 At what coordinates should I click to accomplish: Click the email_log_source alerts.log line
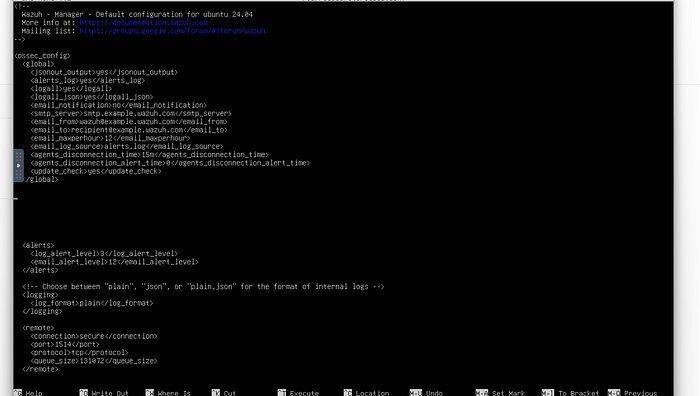coord(127,146)
